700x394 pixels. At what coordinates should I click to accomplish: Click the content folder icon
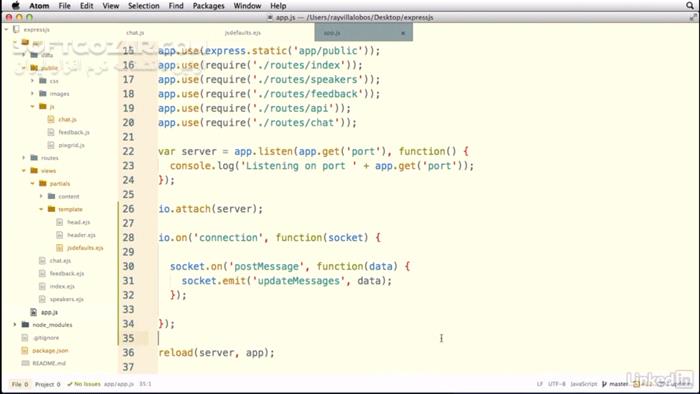51,196
